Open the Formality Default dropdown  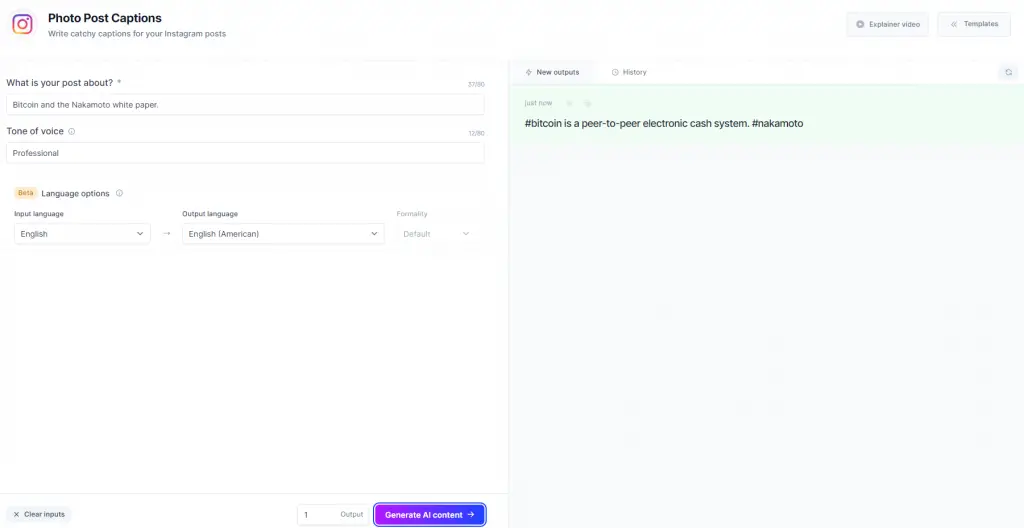(x=436, y=234)
